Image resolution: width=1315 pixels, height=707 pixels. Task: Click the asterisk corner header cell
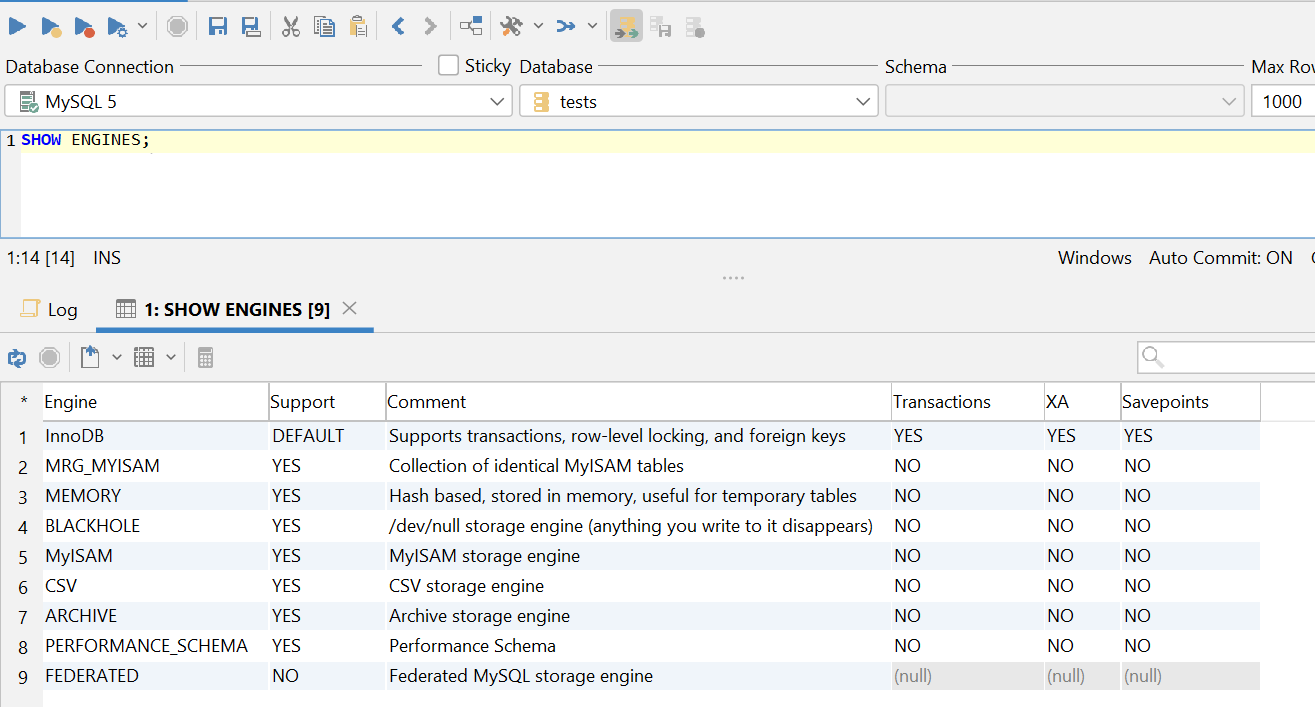[22, 402]
